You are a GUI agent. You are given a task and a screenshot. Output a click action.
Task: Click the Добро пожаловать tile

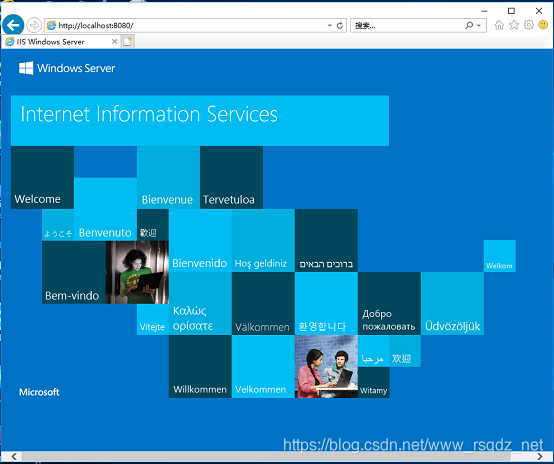point(389,304)
